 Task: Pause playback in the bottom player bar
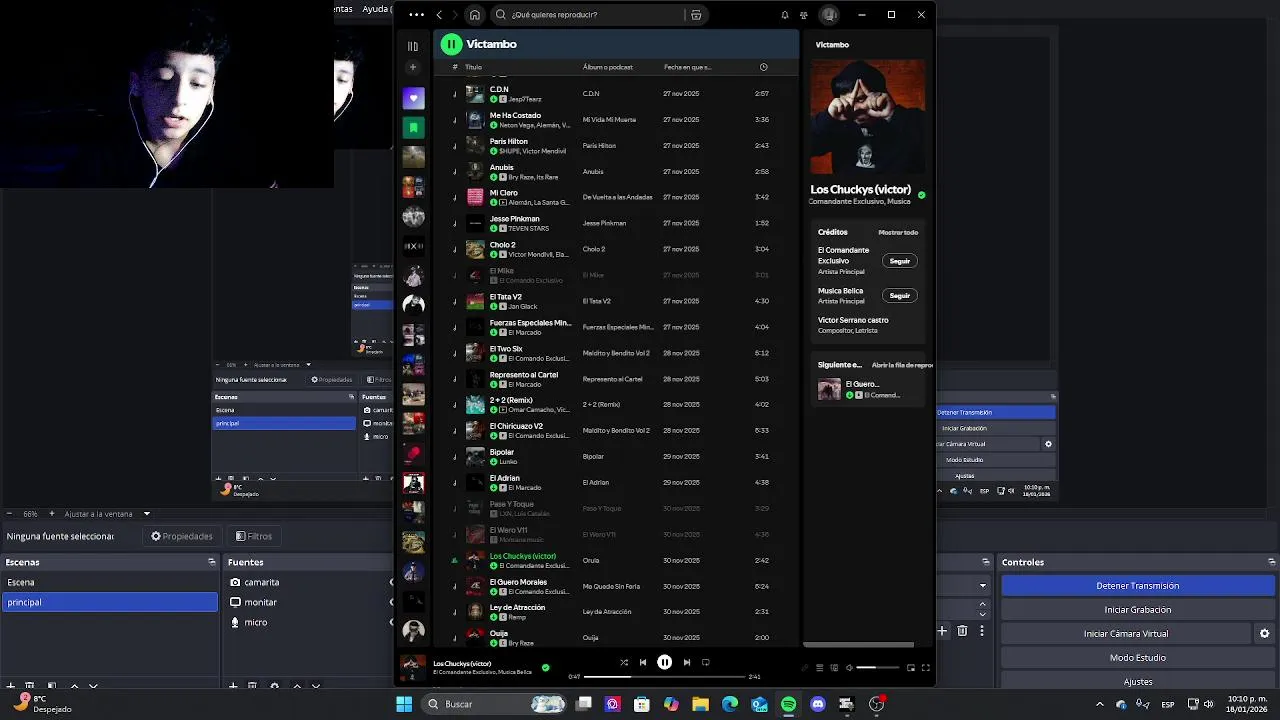pyautogui.click(x=664, y=662)
